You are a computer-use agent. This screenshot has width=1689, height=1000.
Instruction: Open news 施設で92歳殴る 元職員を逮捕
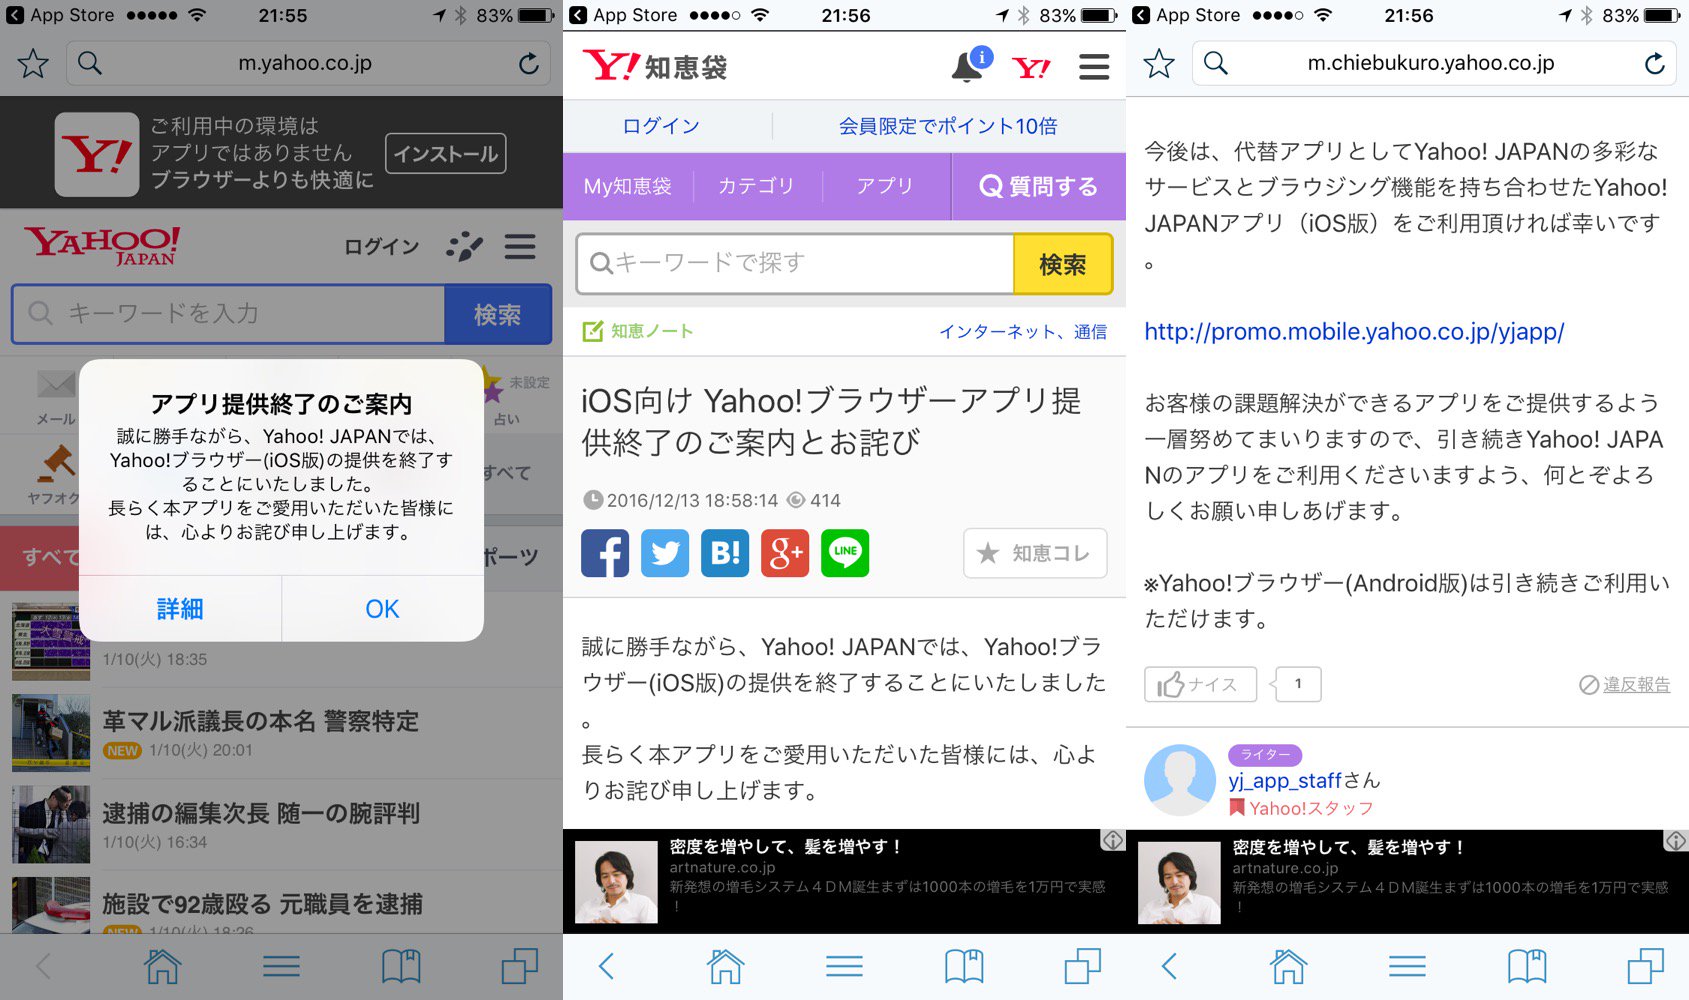coord(262,904)
